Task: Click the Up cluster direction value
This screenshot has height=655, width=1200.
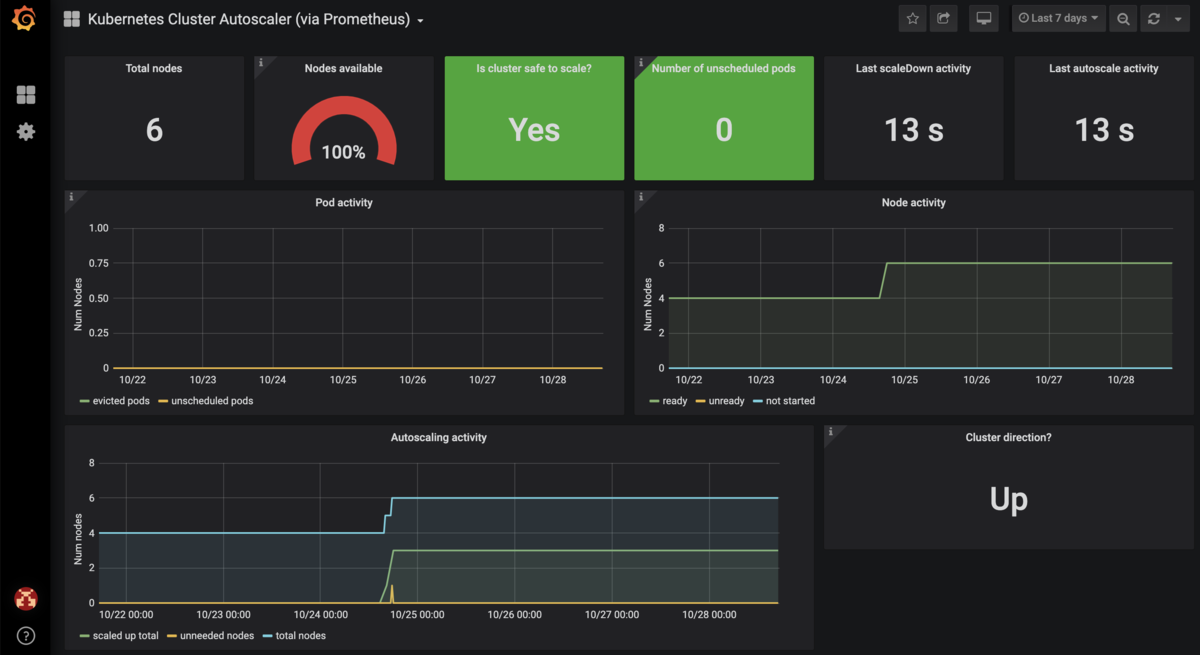Action: click(1009, 499)
